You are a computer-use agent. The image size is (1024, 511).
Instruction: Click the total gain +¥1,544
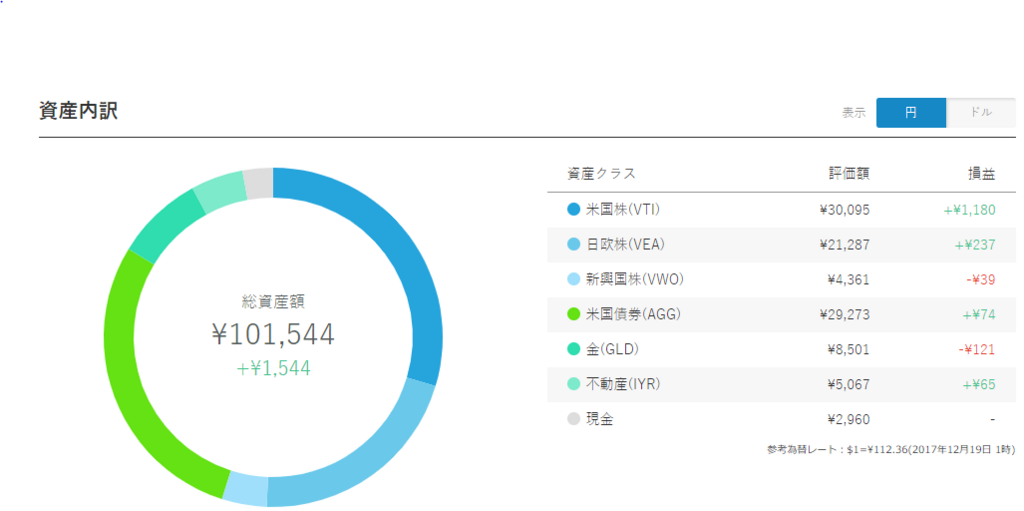point(273,369)
